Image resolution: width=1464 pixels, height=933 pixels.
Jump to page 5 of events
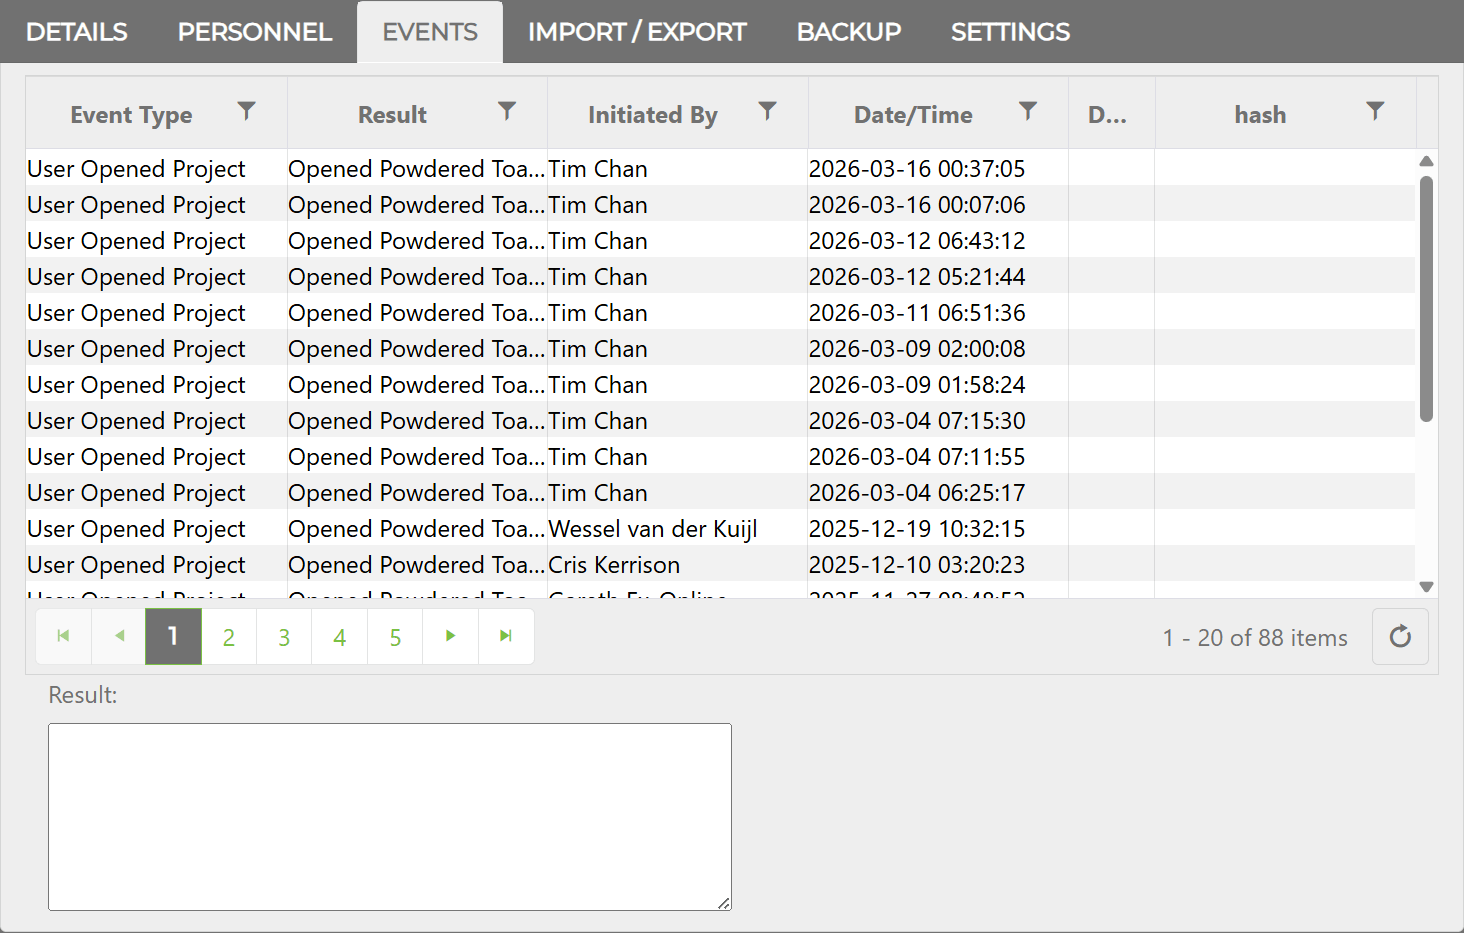(x=395, y=636)
